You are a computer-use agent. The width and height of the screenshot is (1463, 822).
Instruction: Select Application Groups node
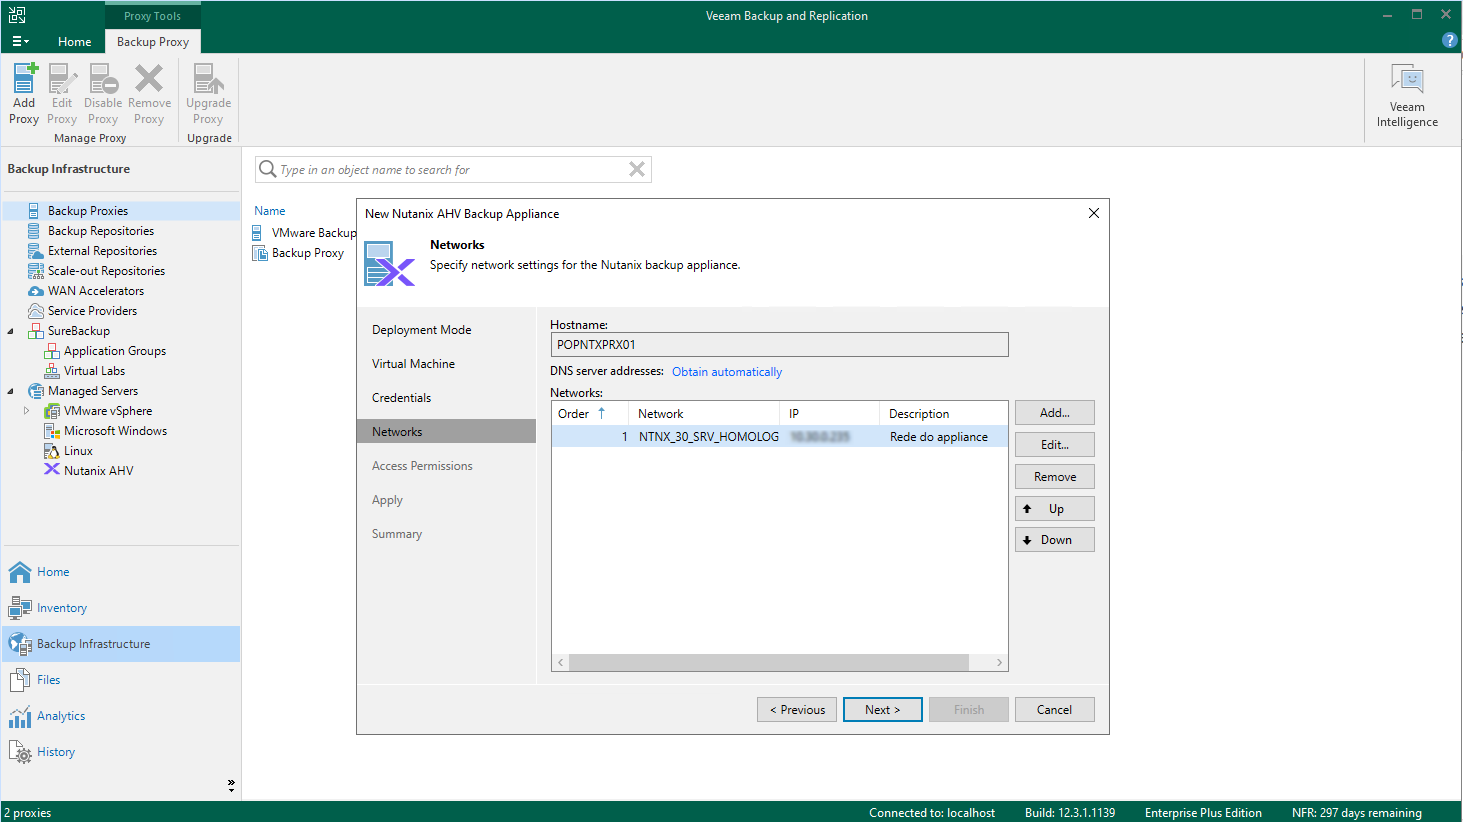pos(115,351)
